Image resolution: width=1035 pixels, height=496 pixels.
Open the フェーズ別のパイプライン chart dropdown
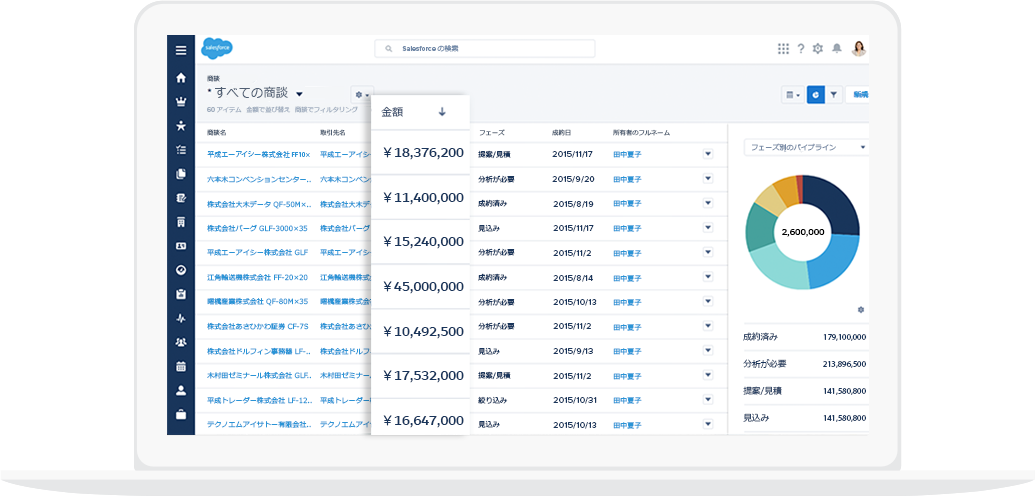coord(804,147)
